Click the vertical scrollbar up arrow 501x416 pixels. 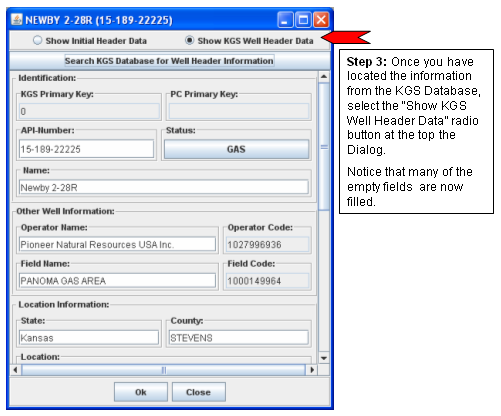point(324,77)
